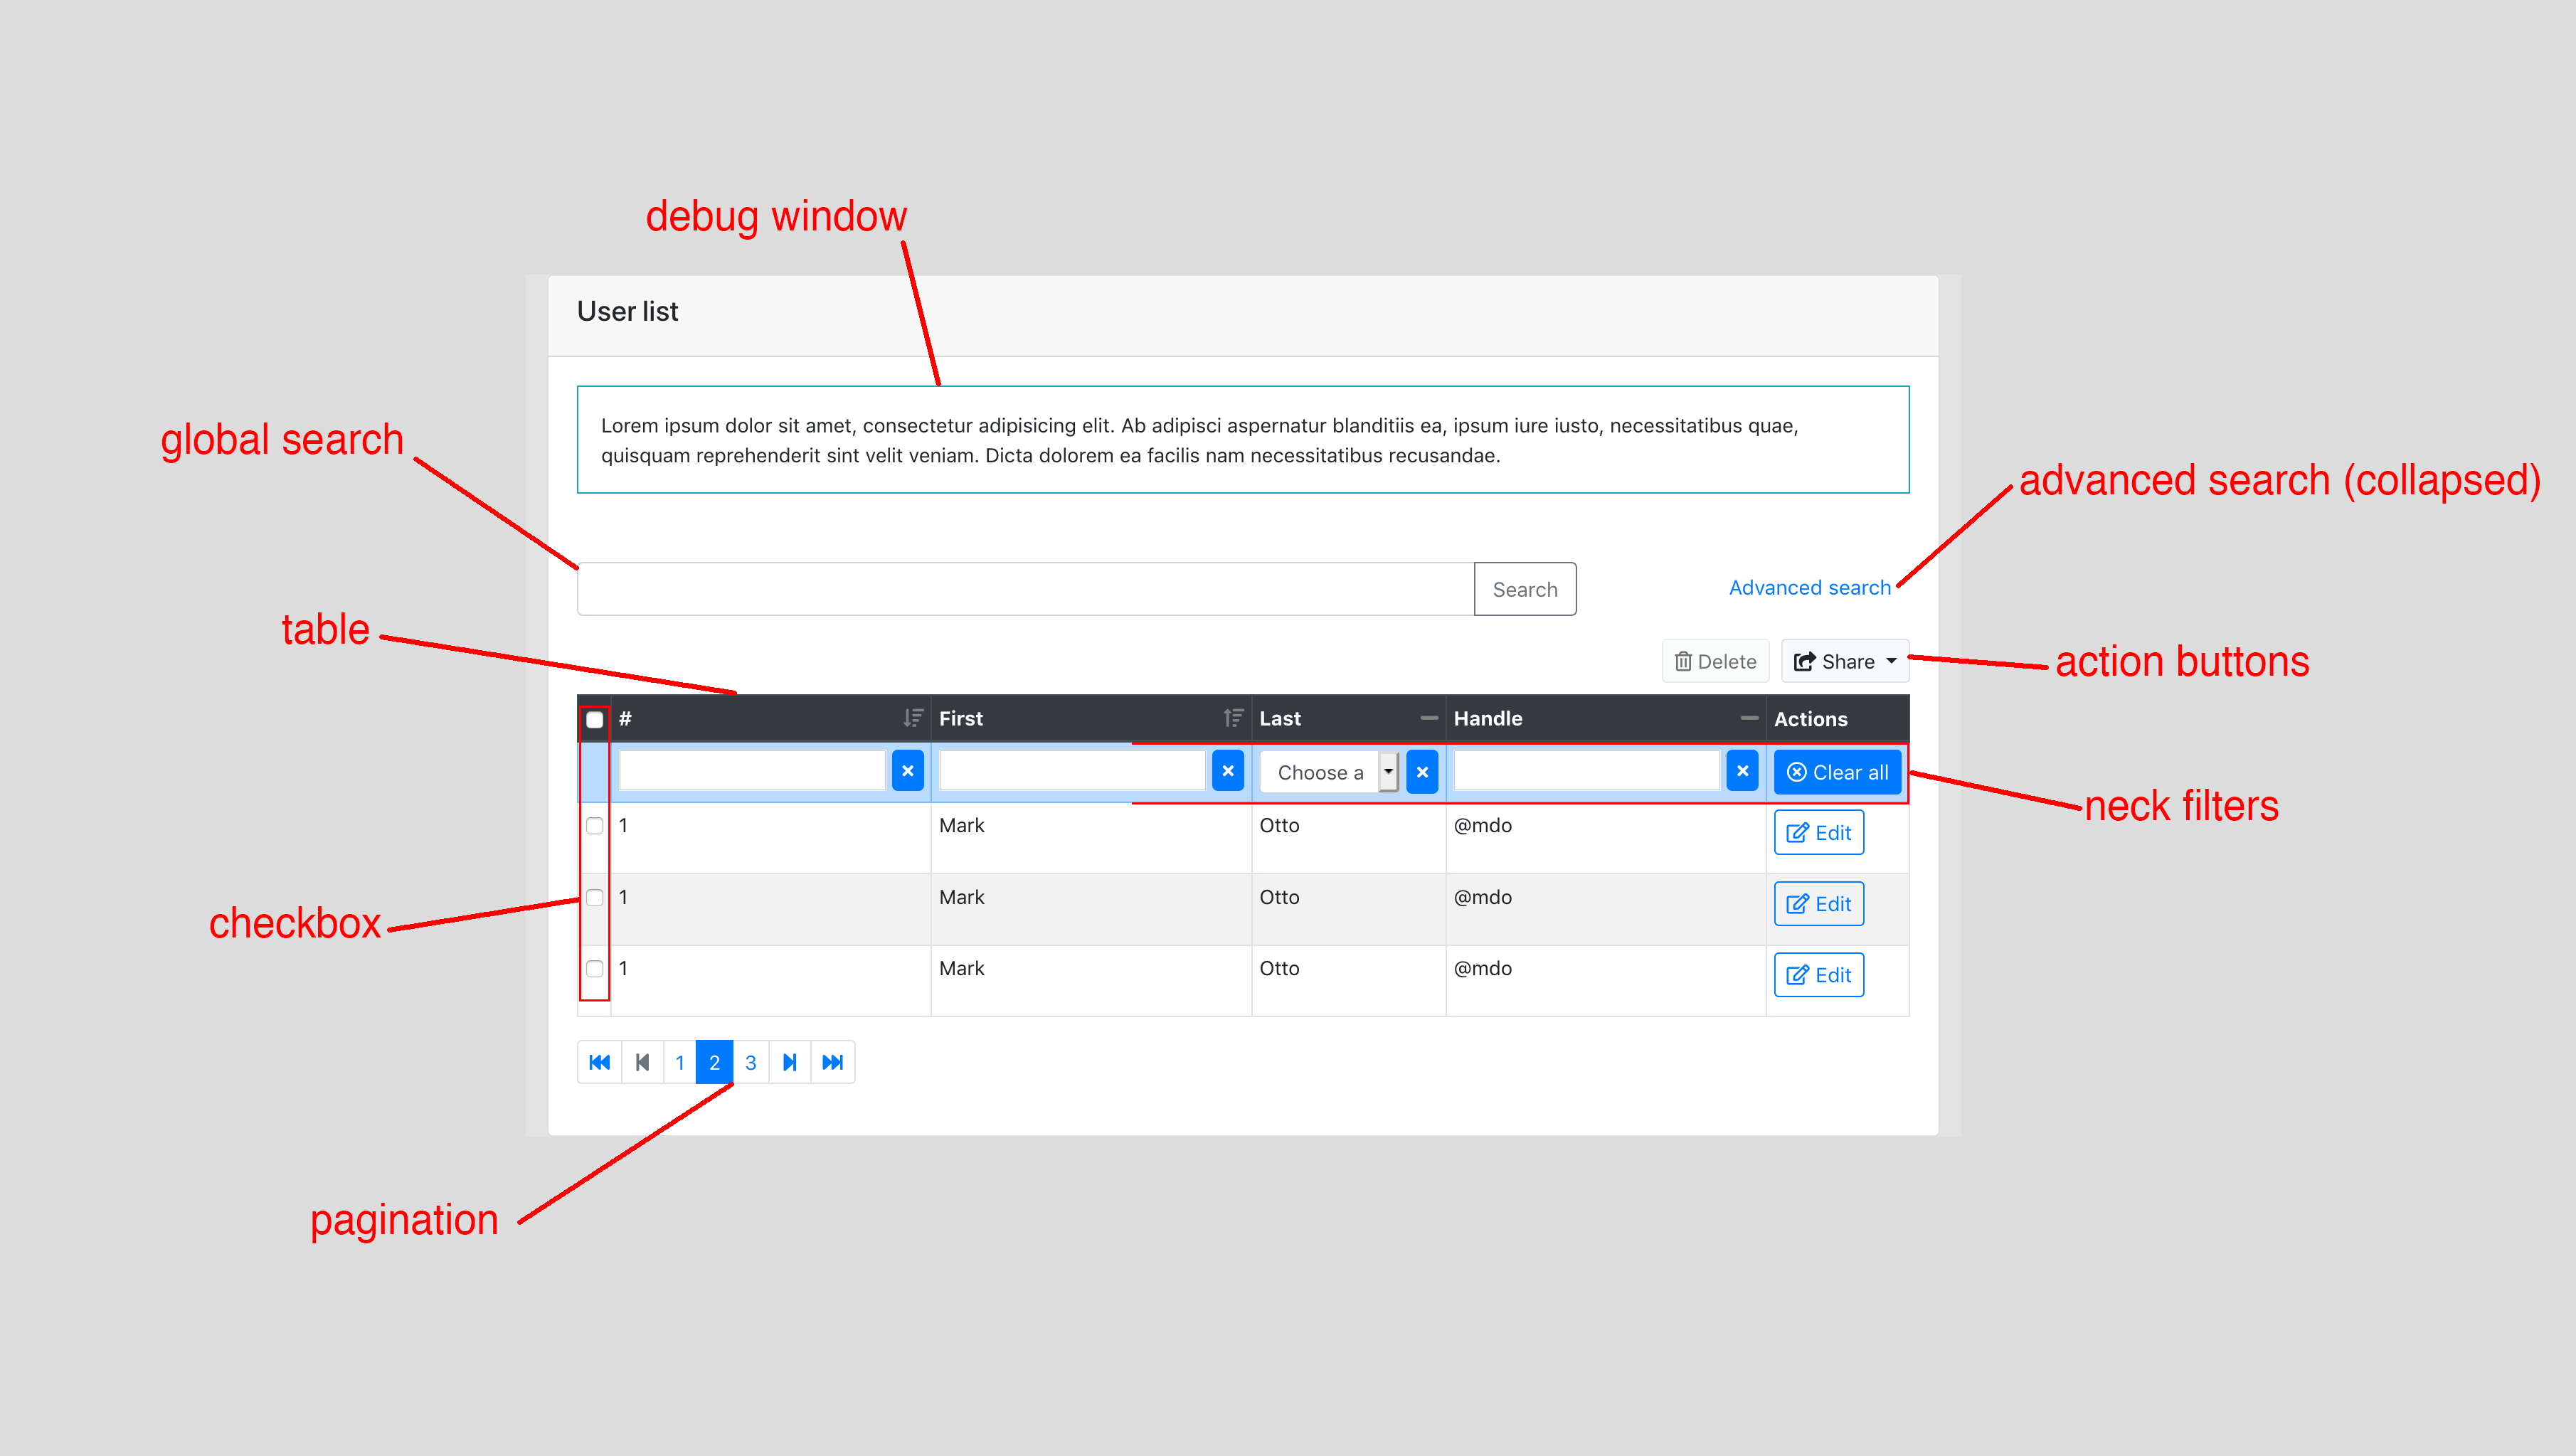
Task: Click the Search button
Action: pyautogui.click(x=1524, y=589)
